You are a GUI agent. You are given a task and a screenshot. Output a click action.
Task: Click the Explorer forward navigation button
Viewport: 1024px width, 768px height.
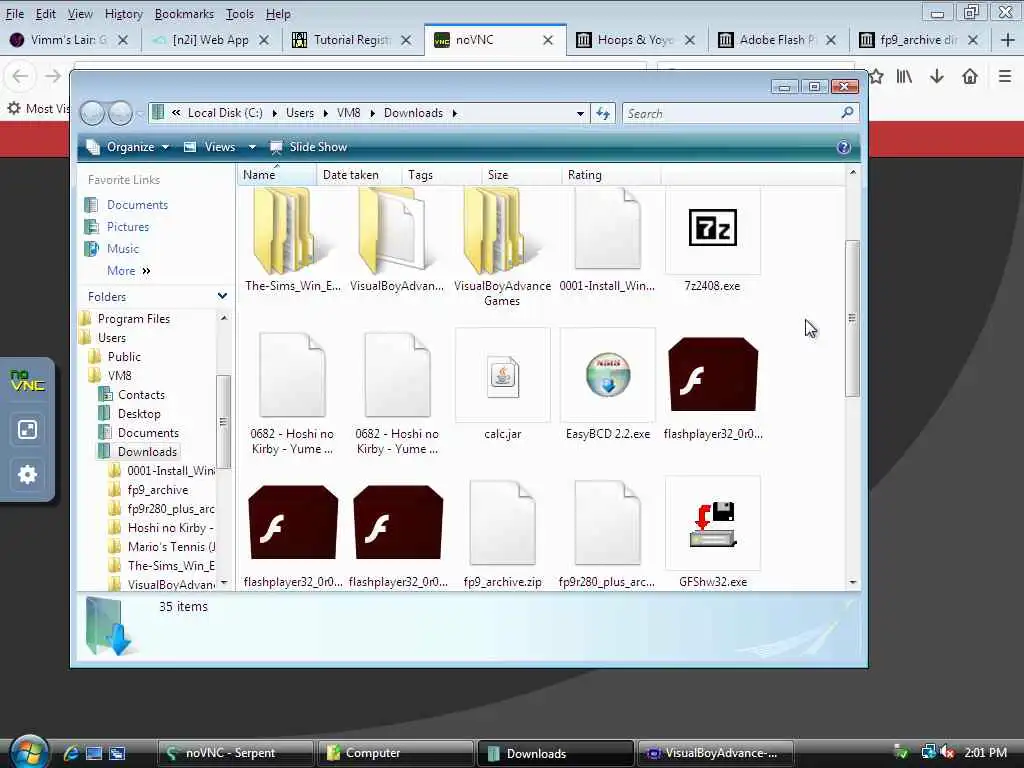click(120, 114)
